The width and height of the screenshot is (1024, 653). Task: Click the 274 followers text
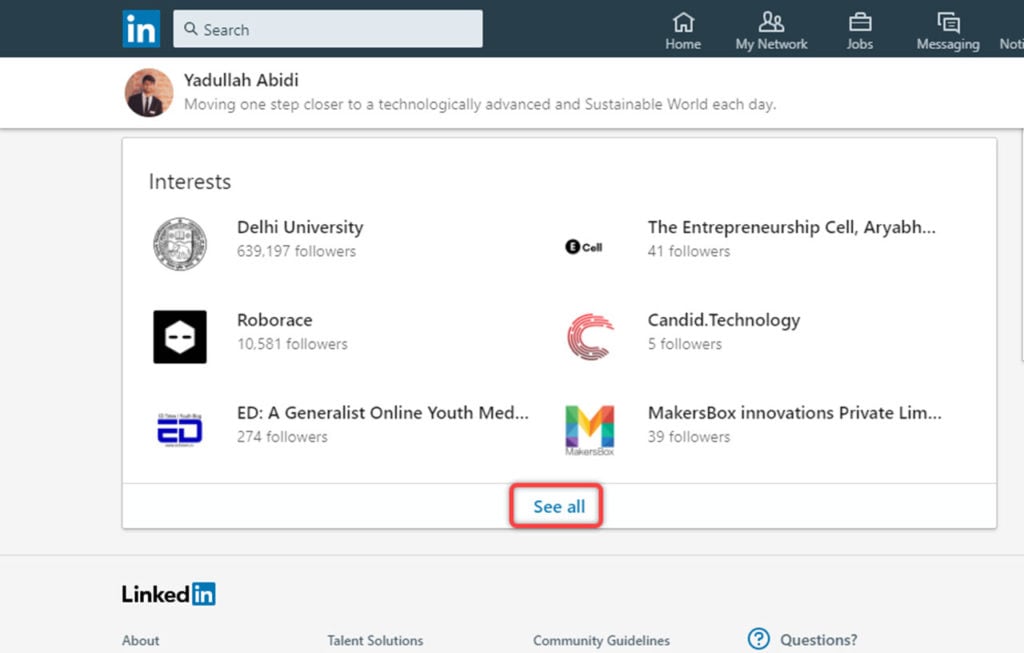pos(282,437)
